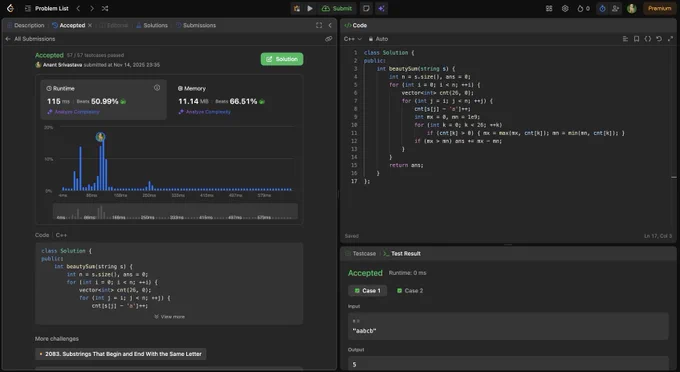Click 'Ln 17, Col 3' status text
This screenshot has height=372, width=680.
658,236
